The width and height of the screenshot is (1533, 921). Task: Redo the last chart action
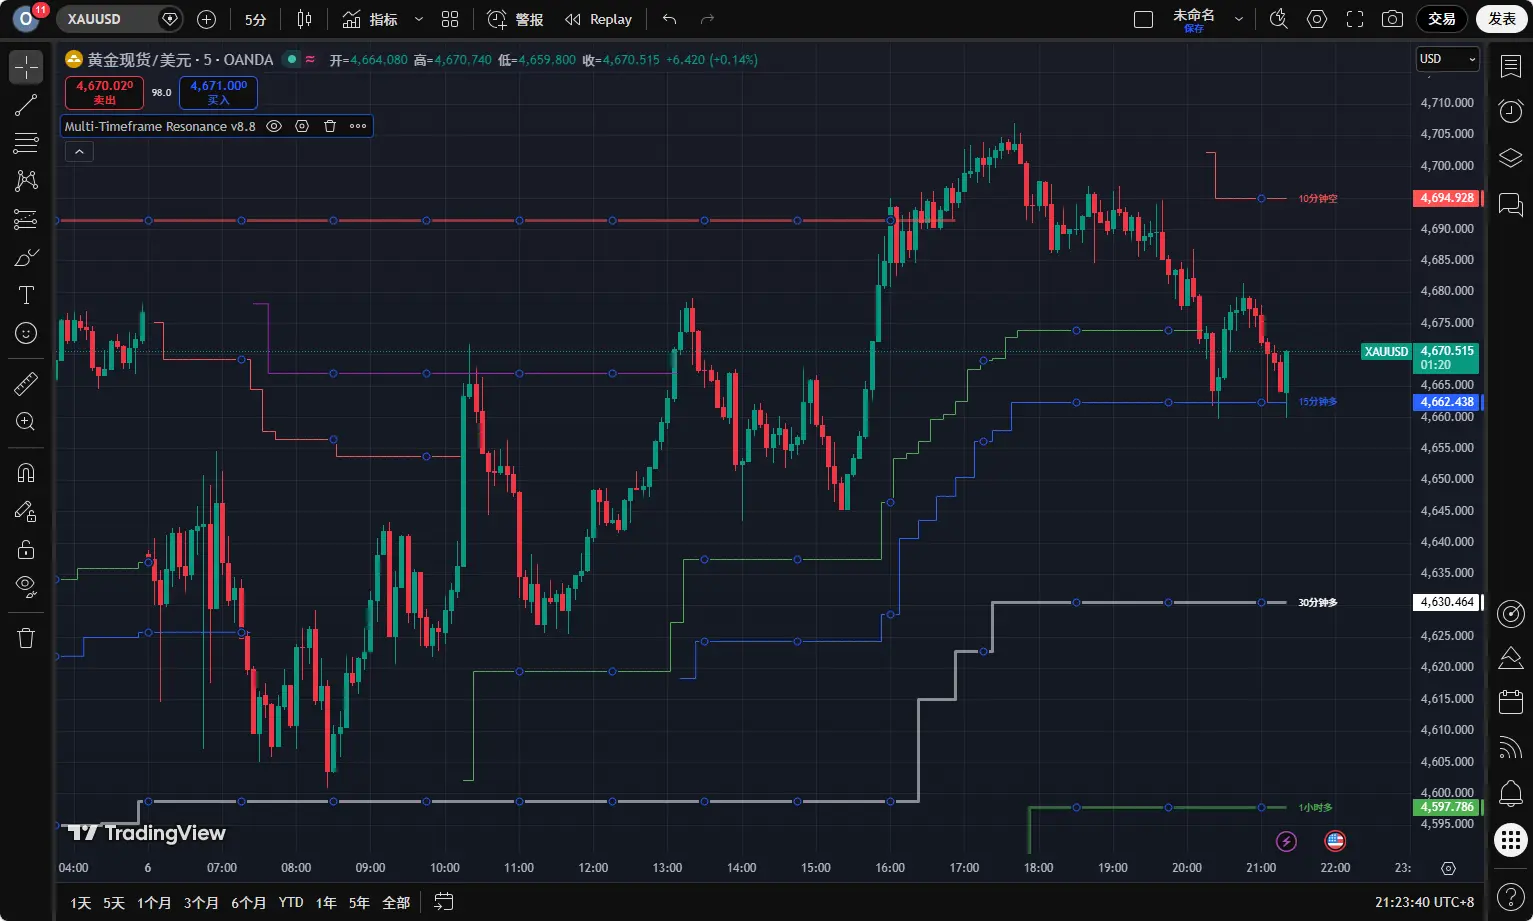pyautogui.click(x=707, y=19)
